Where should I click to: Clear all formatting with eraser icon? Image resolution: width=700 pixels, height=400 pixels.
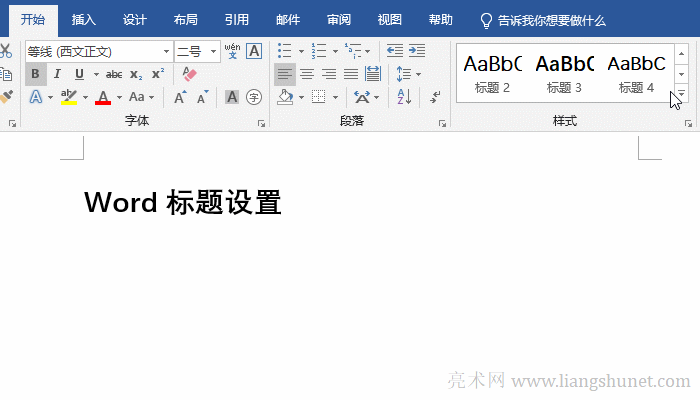click(189, 74)
